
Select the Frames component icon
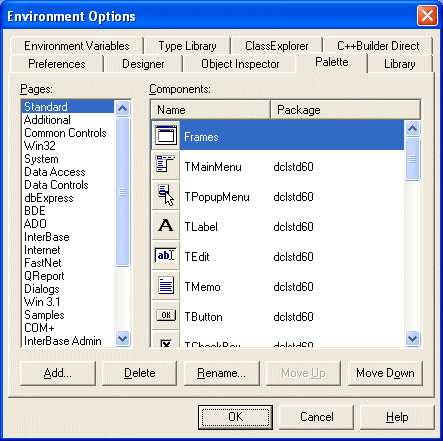tap(166, 135)
